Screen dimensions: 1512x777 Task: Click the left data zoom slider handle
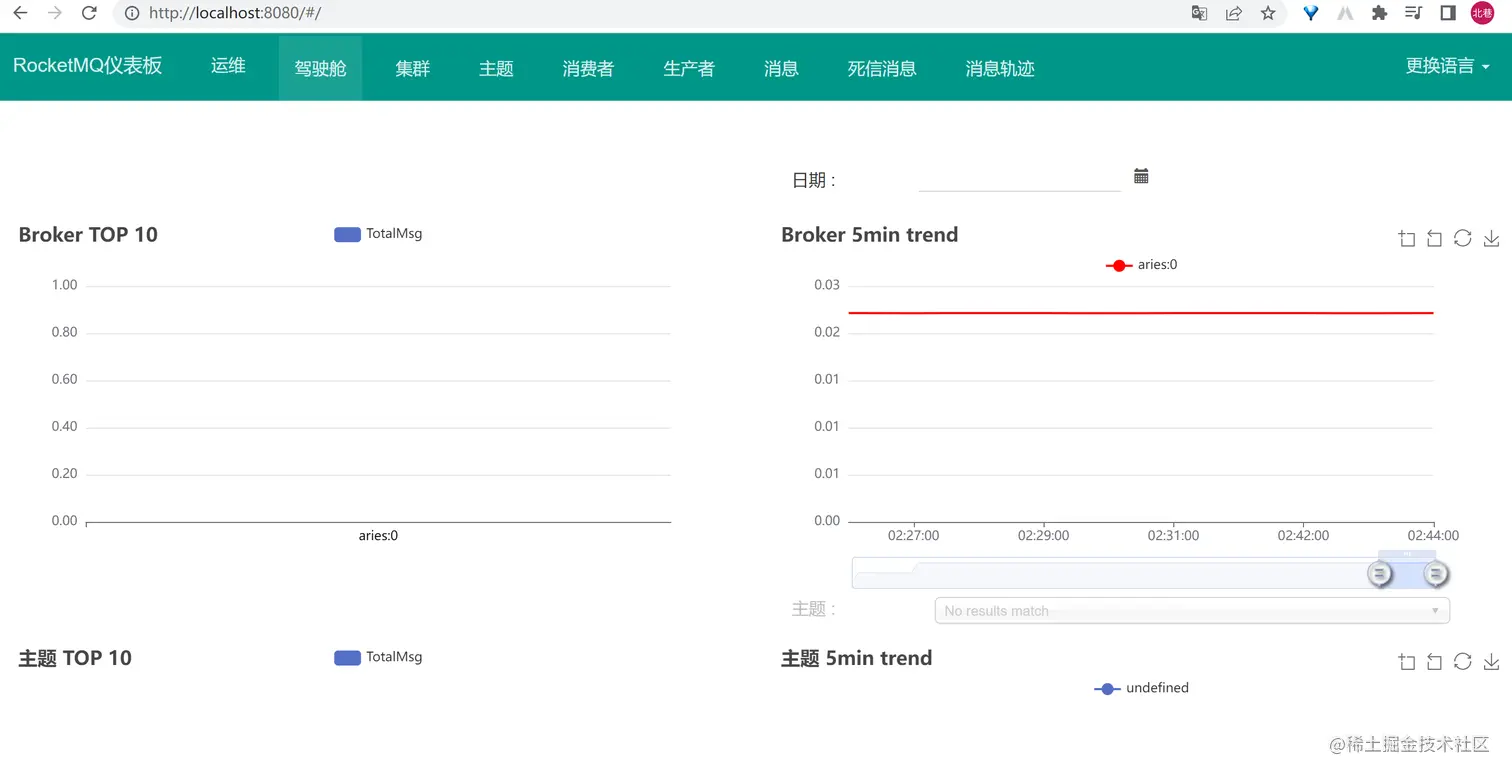1380,573
